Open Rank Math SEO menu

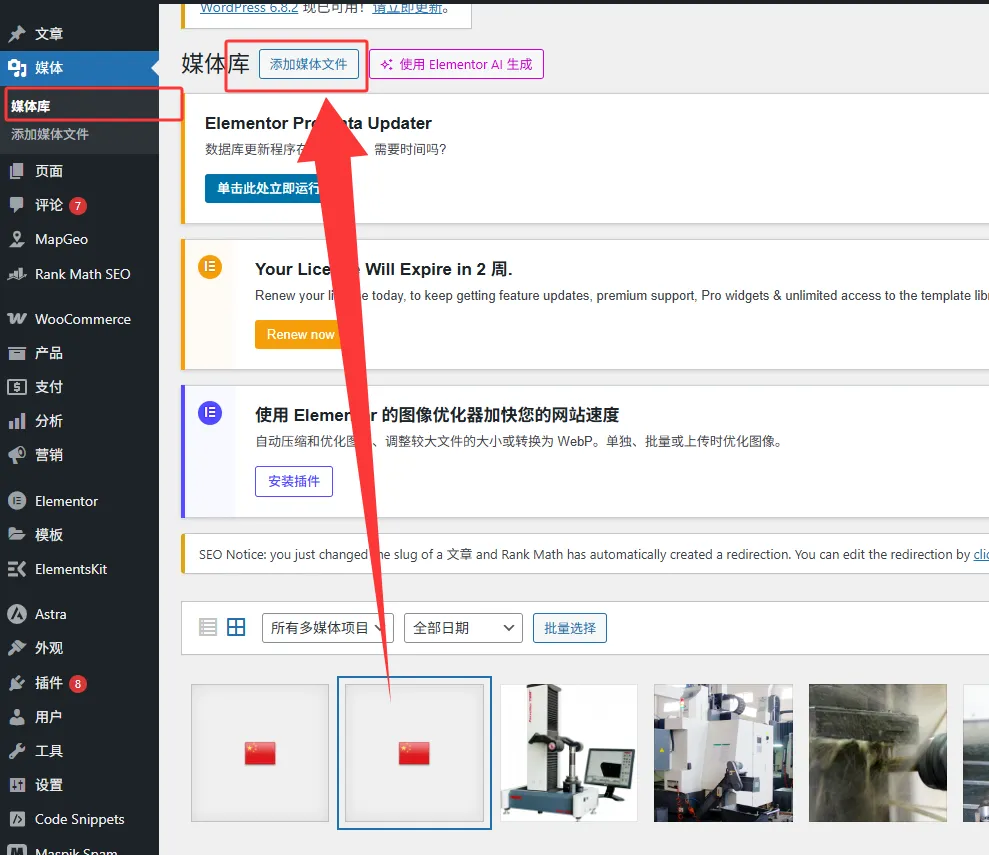[x=82, y=274]
